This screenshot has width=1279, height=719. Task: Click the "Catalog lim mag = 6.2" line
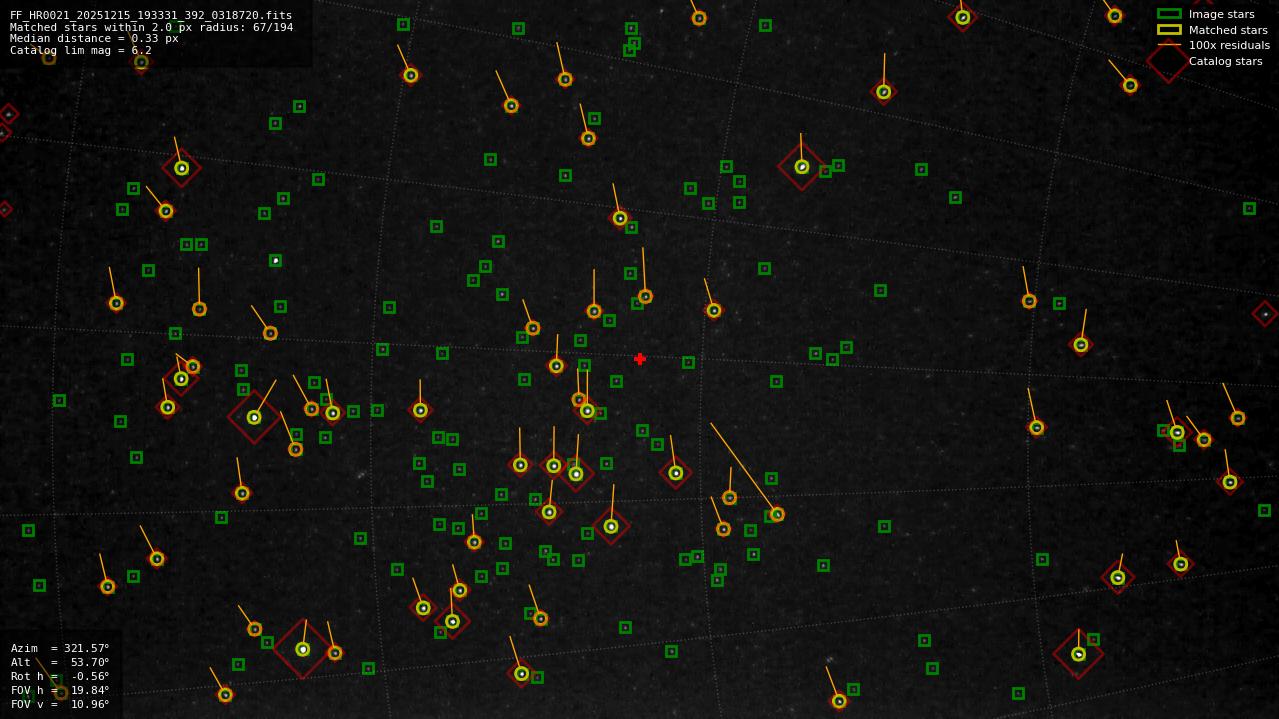pyautogui.click(x=81, y=50)
